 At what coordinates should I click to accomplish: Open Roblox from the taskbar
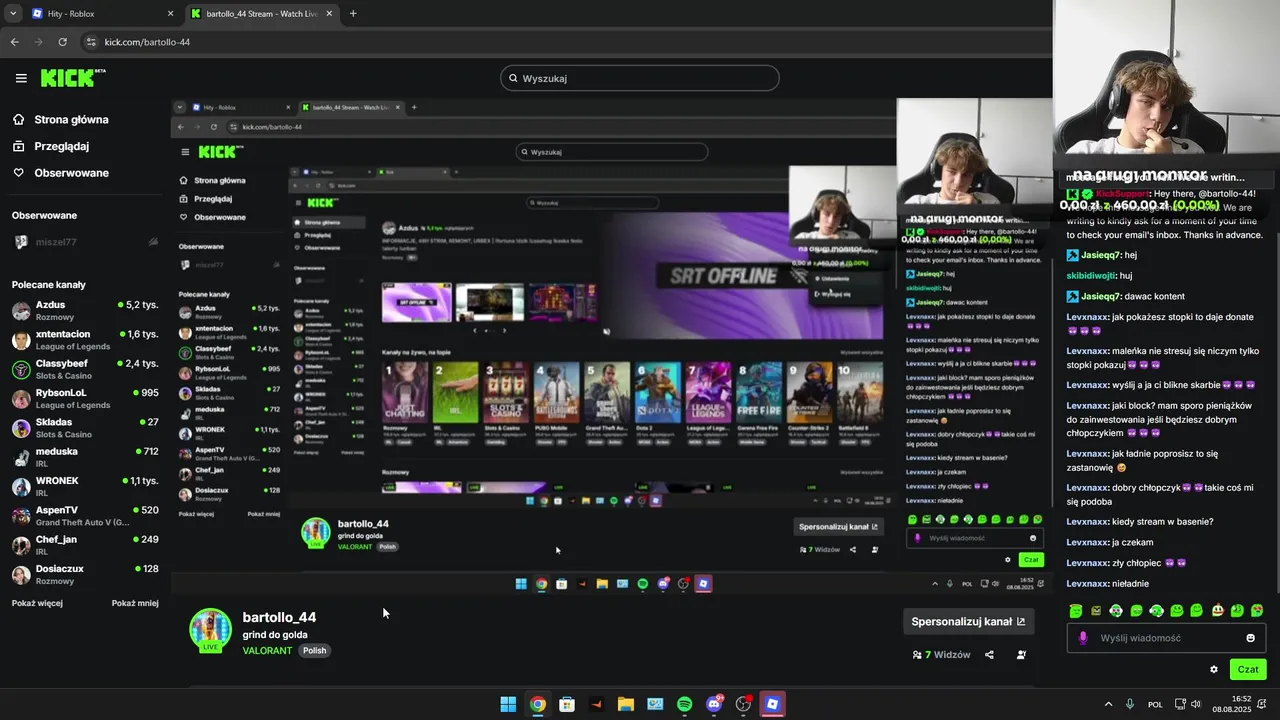coord(772,704)
